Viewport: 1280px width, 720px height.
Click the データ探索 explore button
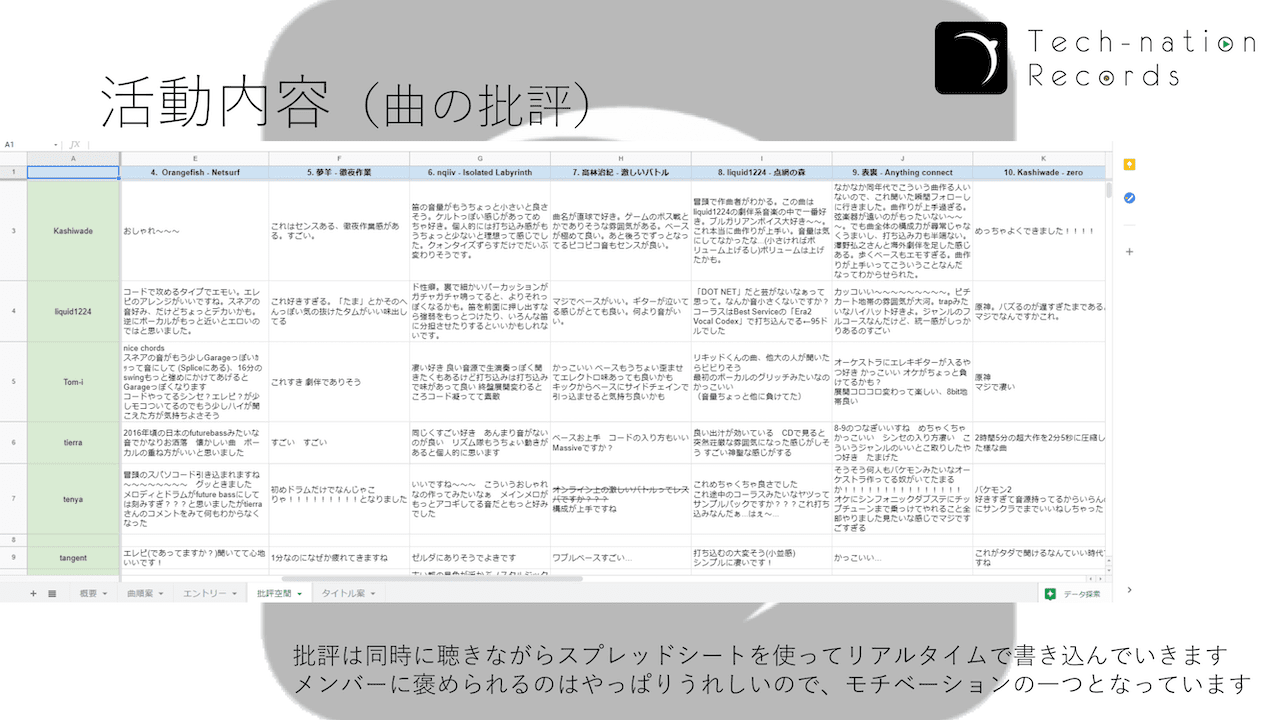[x=1081, y=593]
